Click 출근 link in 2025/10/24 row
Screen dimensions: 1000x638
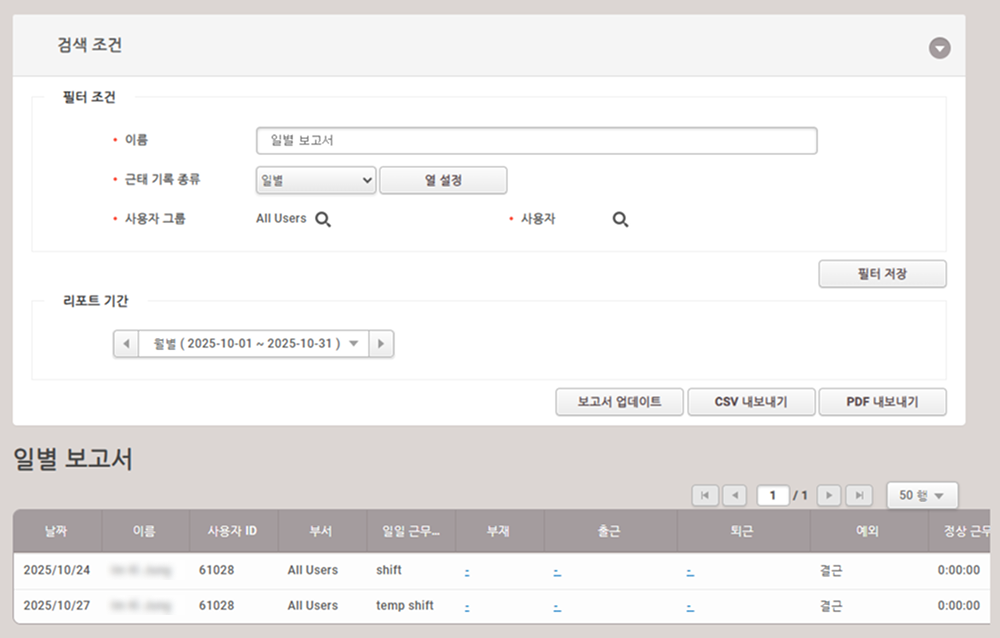pyautogui.click(x=556, y=571)
